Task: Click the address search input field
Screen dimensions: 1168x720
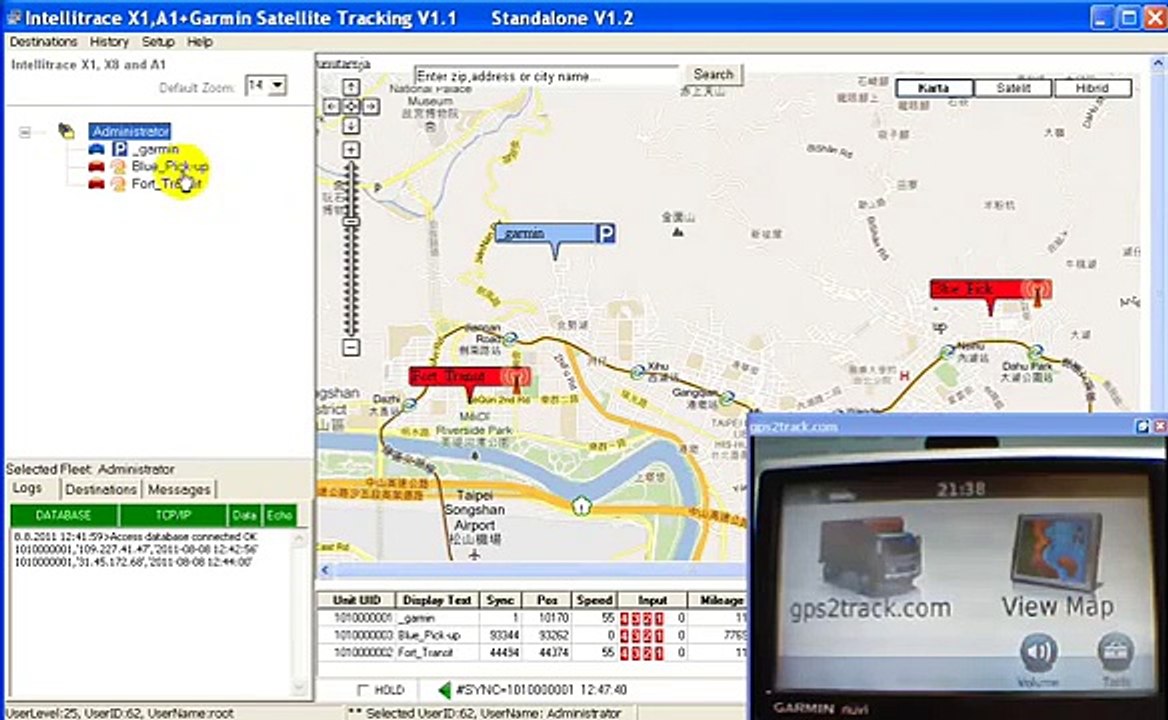Action: [548, 76]
